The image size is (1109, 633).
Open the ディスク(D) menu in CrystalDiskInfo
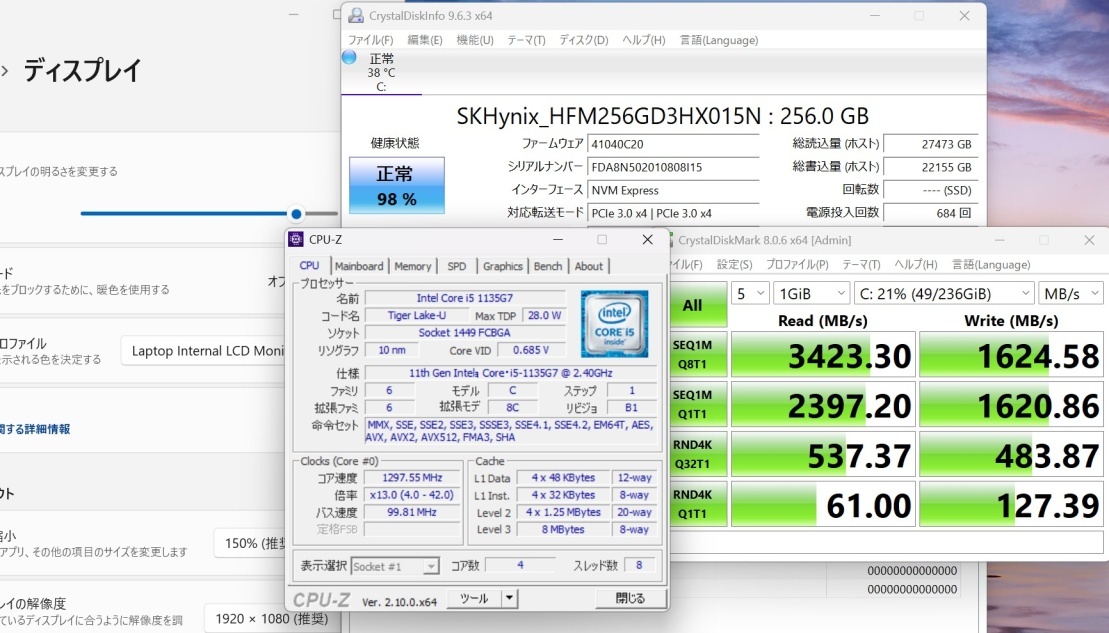coord(583,40)
